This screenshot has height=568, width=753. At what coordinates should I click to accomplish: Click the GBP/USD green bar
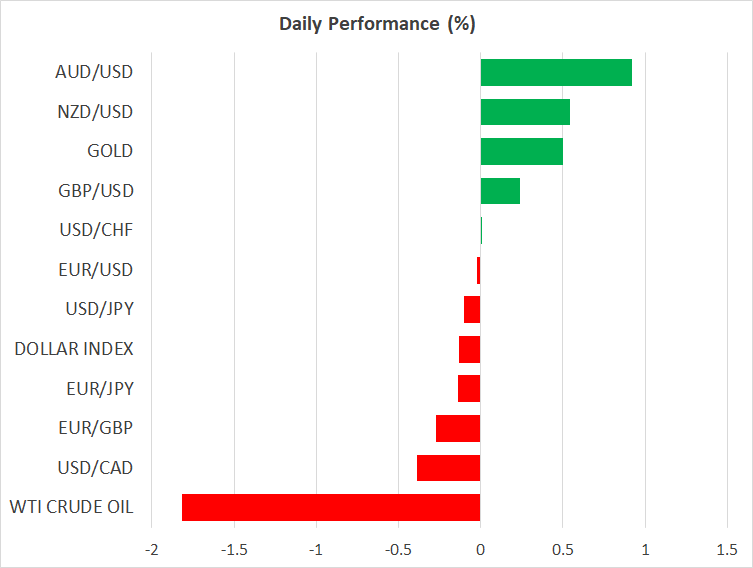(500, 191)
